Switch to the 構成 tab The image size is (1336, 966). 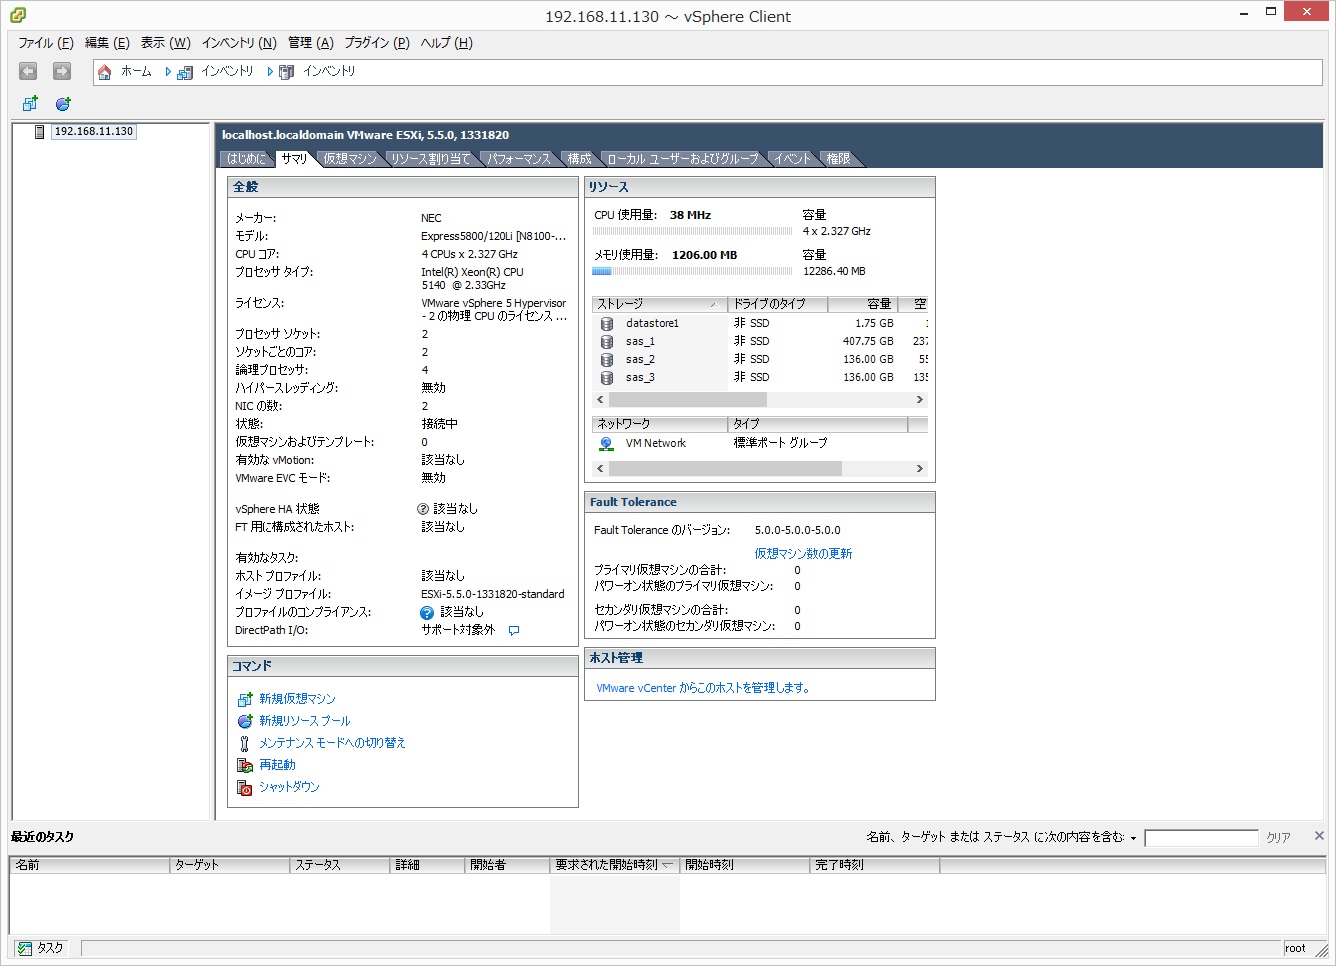pyautogui.click(x=579, y=159)
